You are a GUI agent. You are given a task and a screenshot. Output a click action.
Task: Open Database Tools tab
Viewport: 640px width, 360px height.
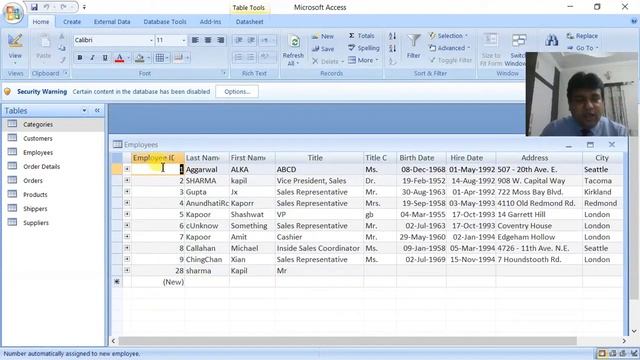pos(165,22)
